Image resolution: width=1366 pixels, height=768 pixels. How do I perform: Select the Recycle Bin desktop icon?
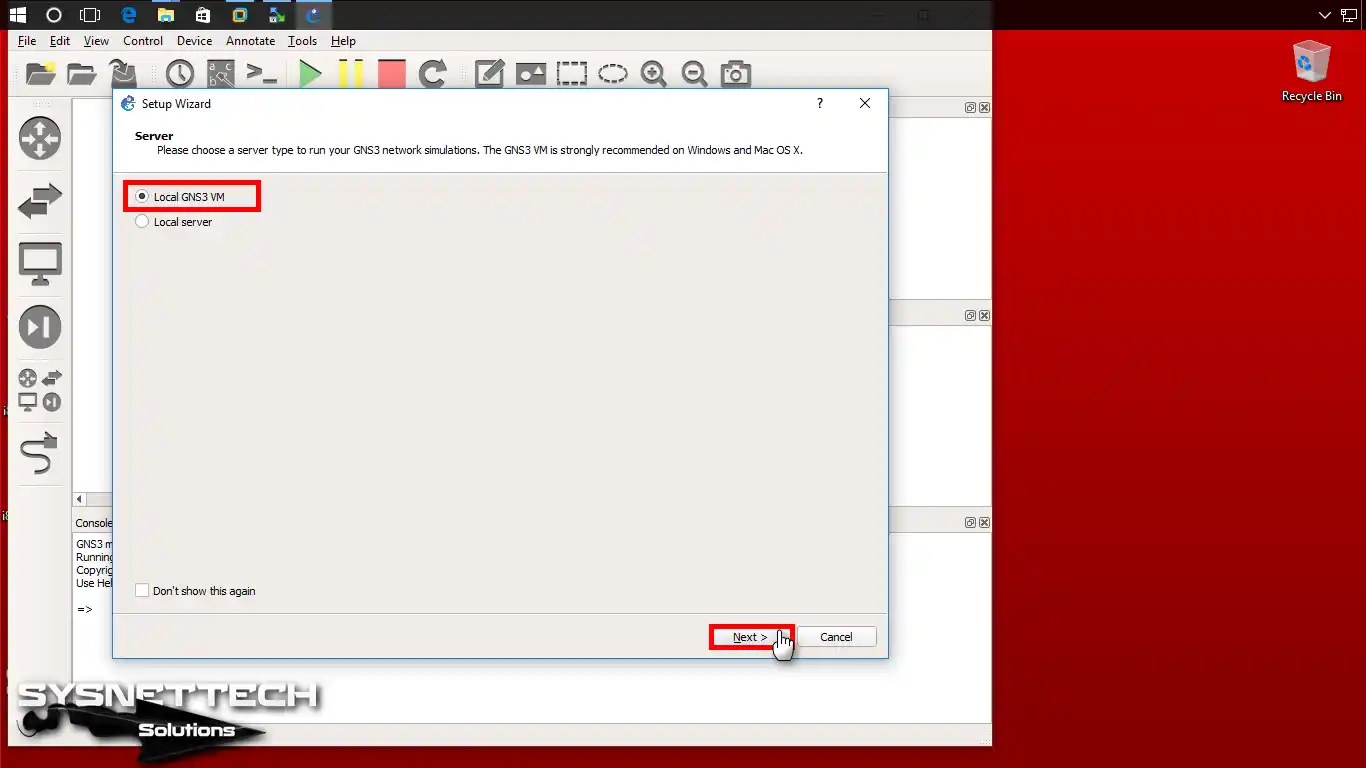click(x=1311, y=70)
